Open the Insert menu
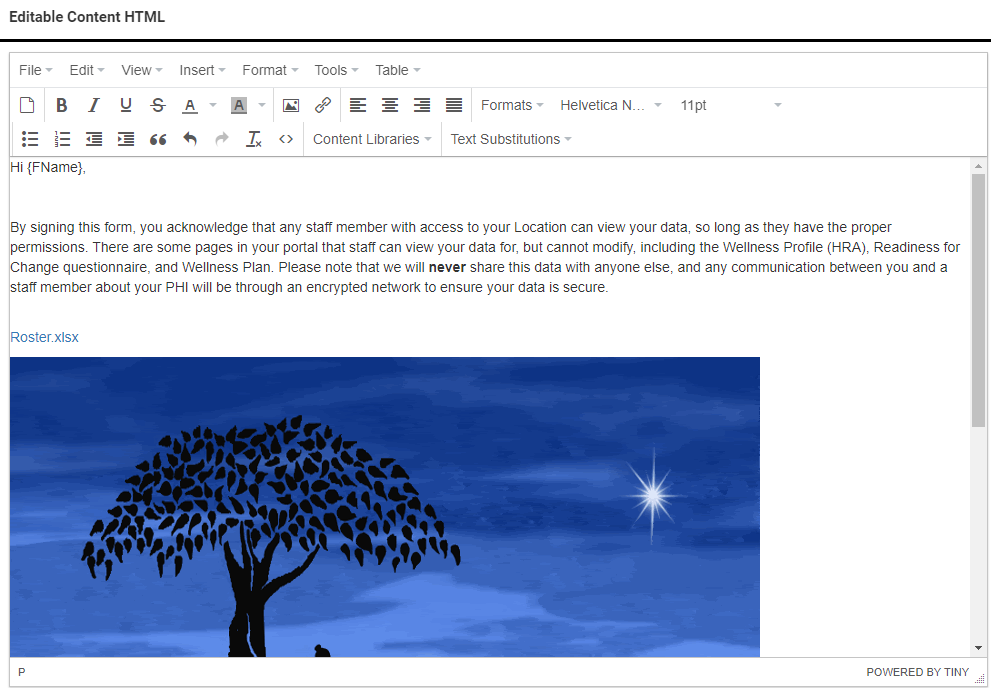 pyautogui.click(x=203, y=70)
